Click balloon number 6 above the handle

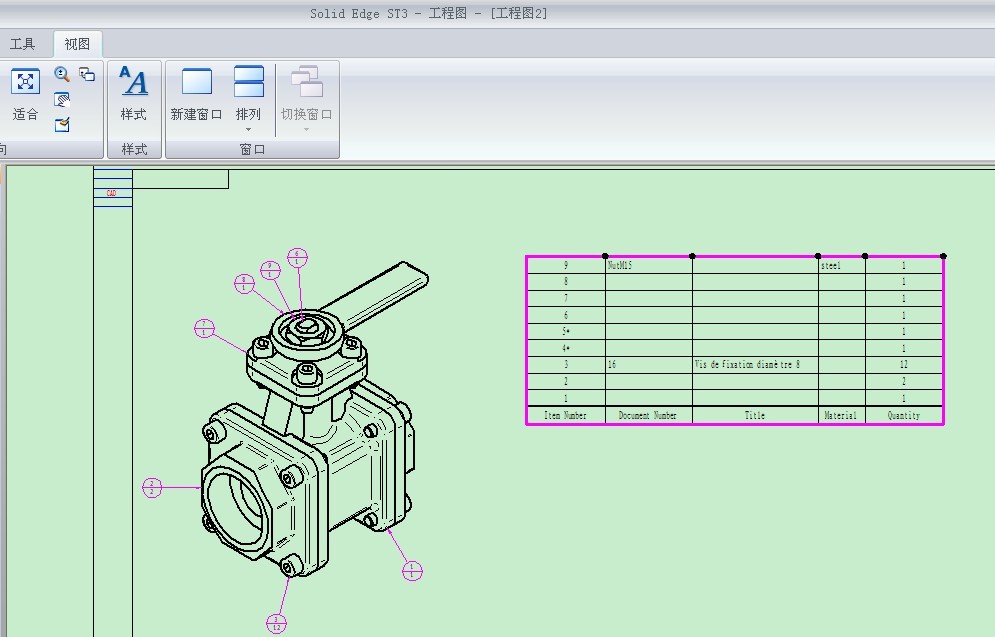coord(298,258)
